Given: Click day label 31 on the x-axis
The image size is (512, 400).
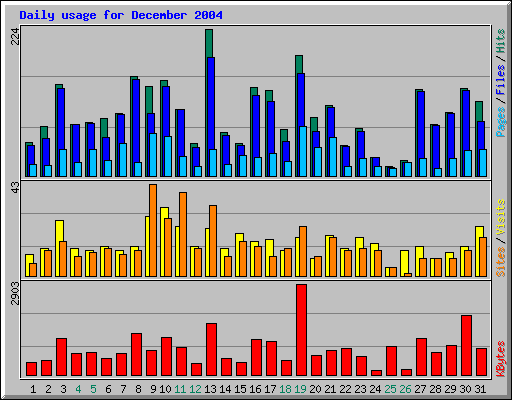Looking at the screenshot, I should 480,389.
